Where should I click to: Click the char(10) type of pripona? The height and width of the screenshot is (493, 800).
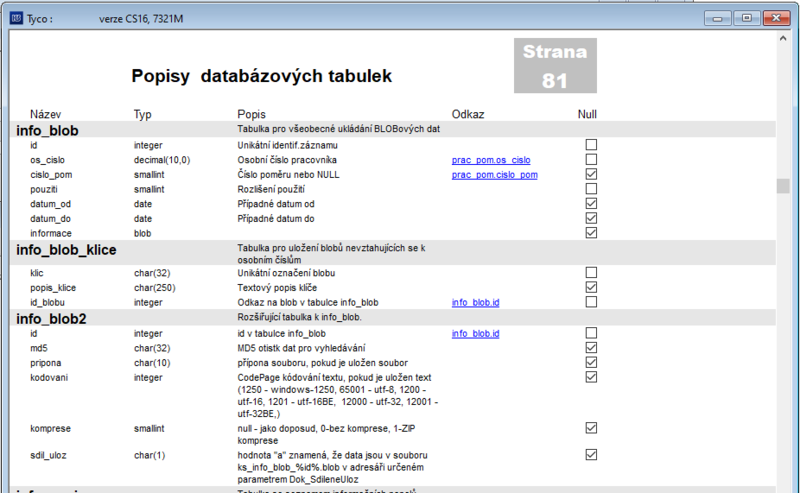point(152,363)
